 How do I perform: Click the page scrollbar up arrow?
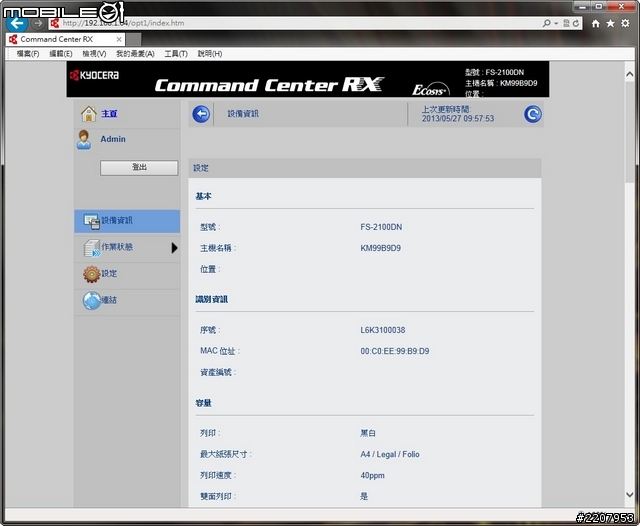[x=630, y=74]
